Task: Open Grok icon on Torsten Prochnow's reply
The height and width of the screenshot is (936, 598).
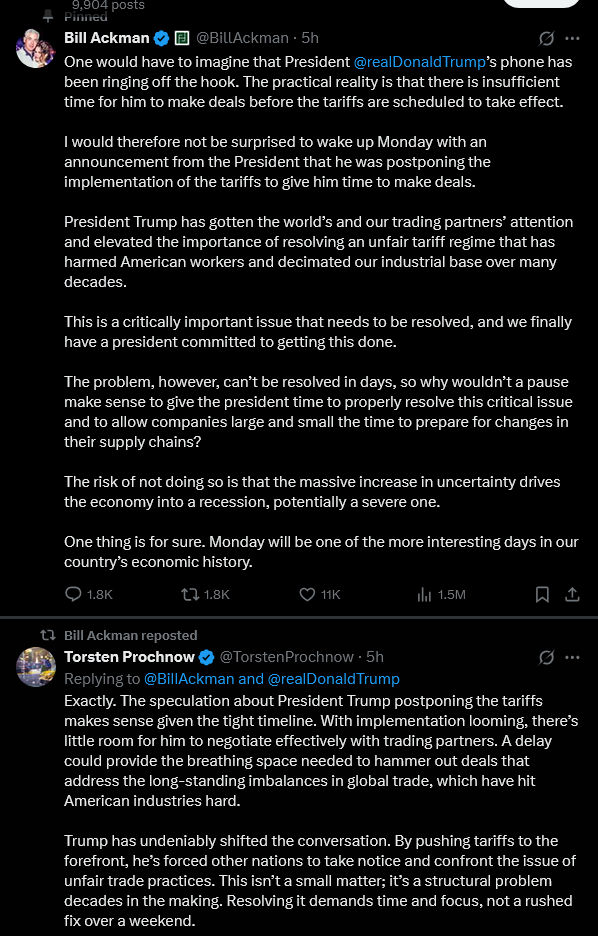Action: tap(546, 657)
